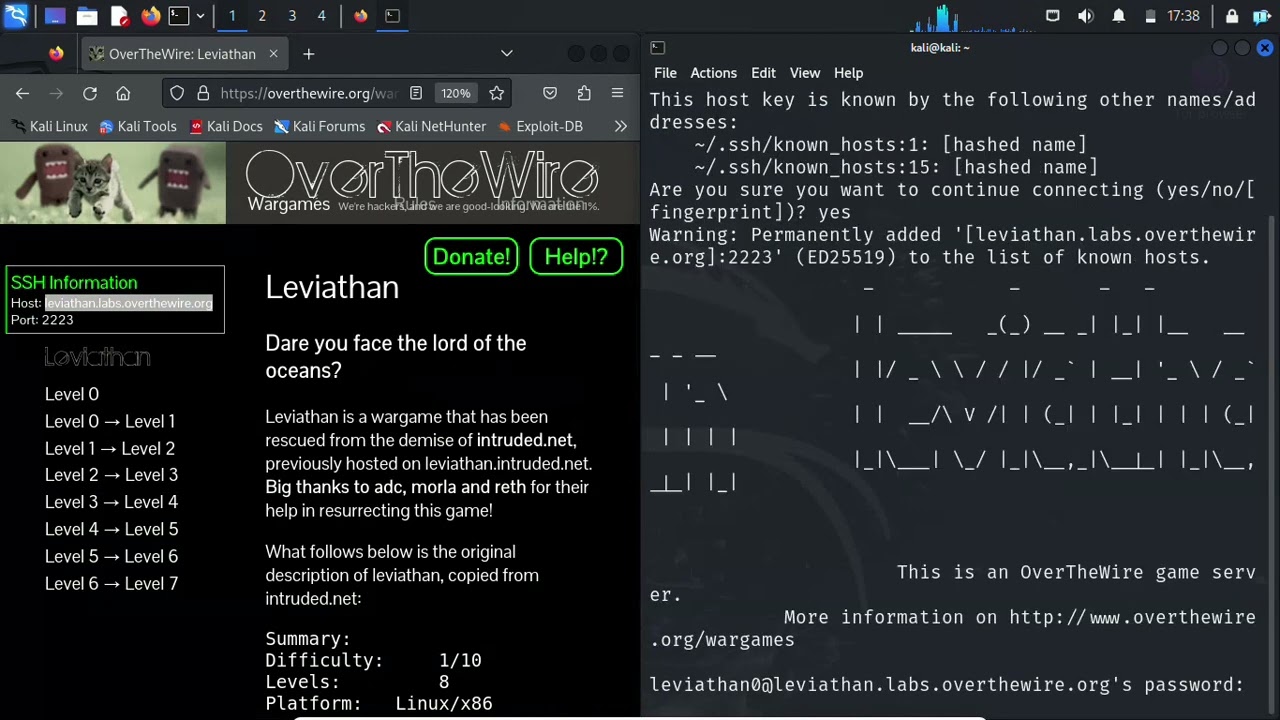Viewport: 1280px width, 720px height.
Task: Expand the list all tabs chevron
Action: (507, 54)
